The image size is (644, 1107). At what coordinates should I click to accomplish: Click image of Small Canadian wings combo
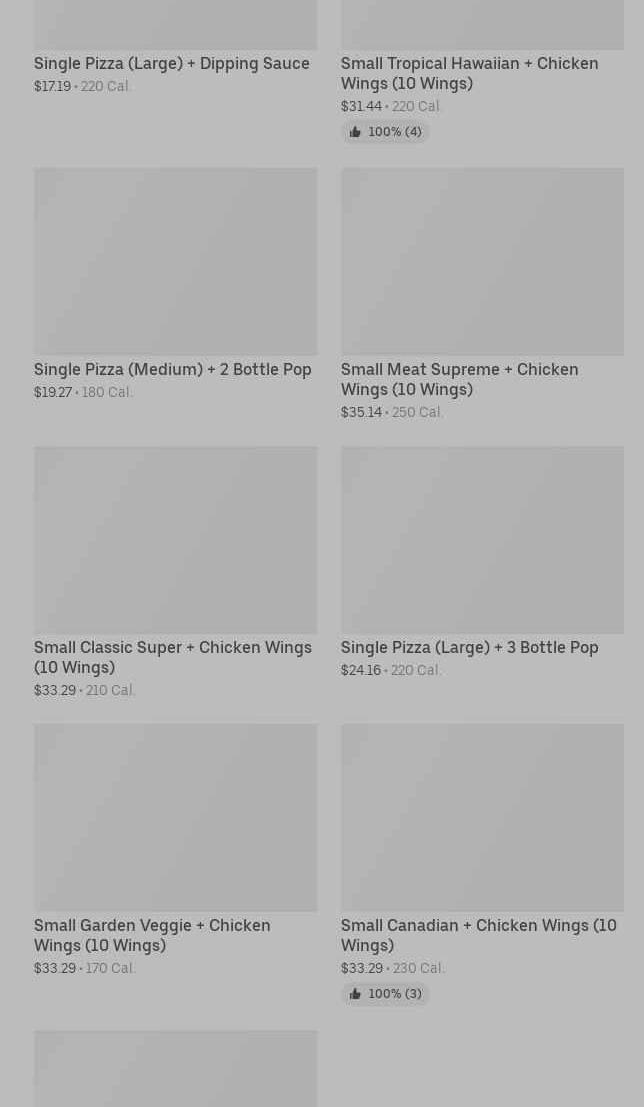(x=482, y=818)
